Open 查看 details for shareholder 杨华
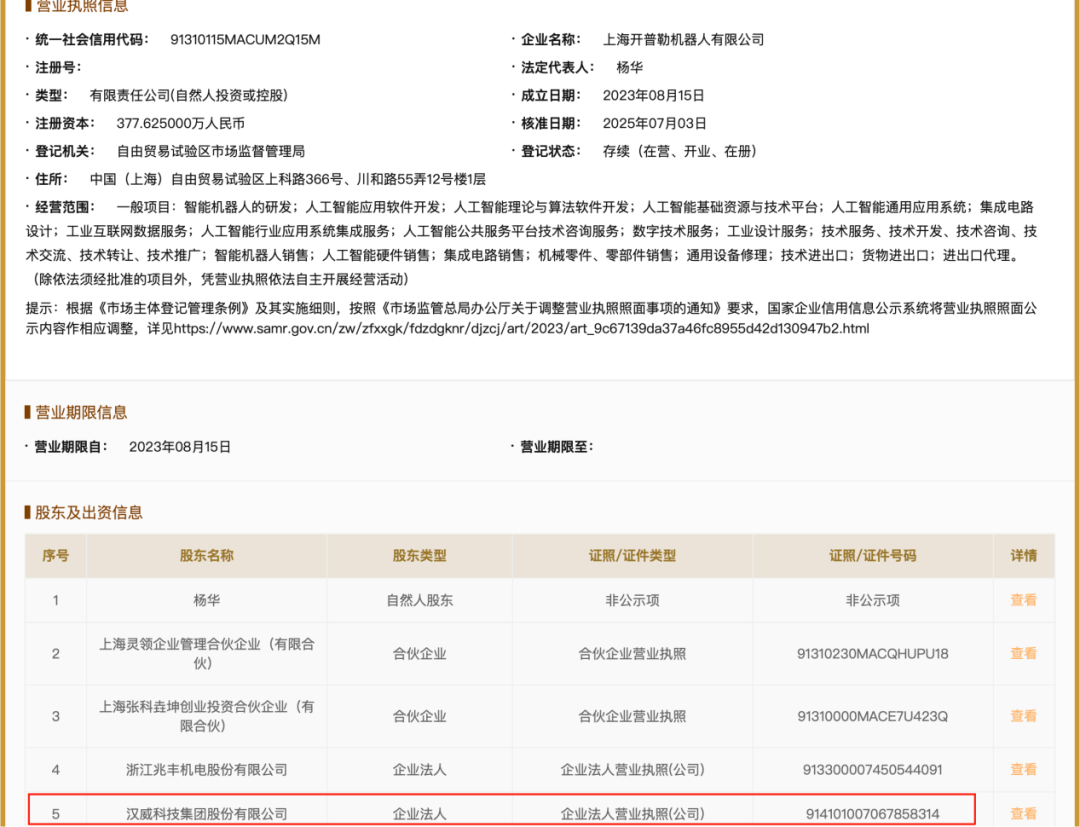Image resolution: width=1080 pixels, height=827 pixels. [1023, 600]
